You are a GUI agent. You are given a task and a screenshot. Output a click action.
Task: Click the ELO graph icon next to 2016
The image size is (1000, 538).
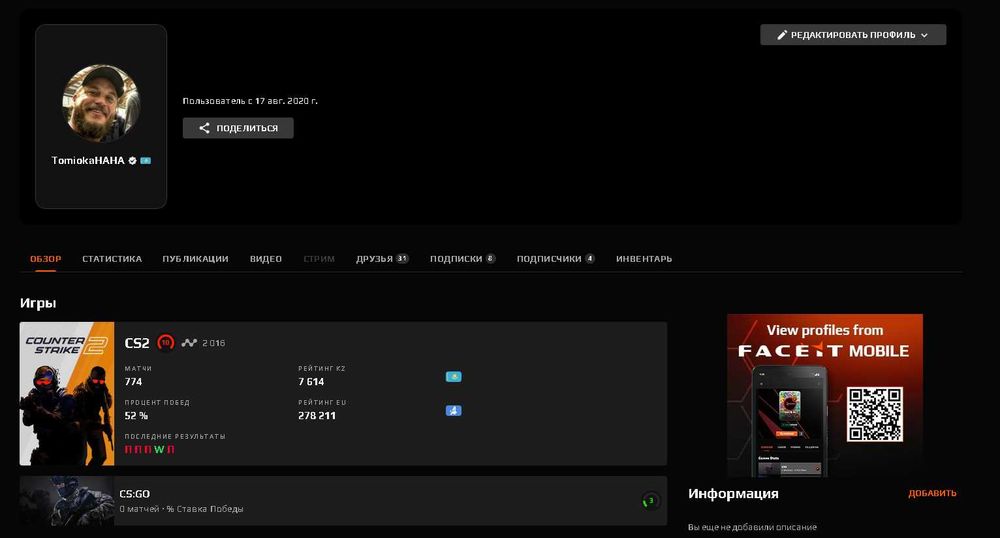point(189,343)
